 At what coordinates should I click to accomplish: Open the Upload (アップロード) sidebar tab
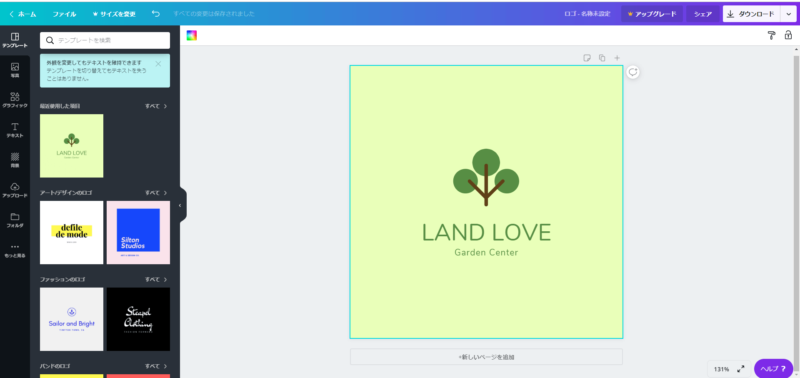pyautogui.click(x=15, y=190)
